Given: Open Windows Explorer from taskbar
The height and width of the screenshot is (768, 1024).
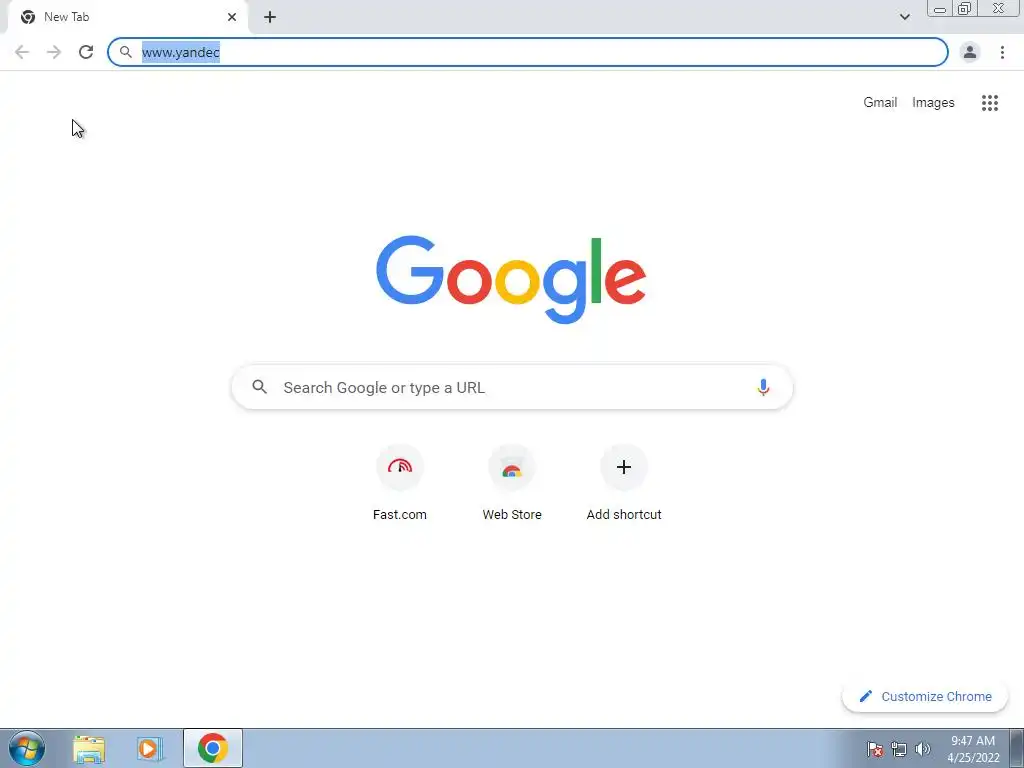Looking at the screenshot, I should [x=89, y=749].
